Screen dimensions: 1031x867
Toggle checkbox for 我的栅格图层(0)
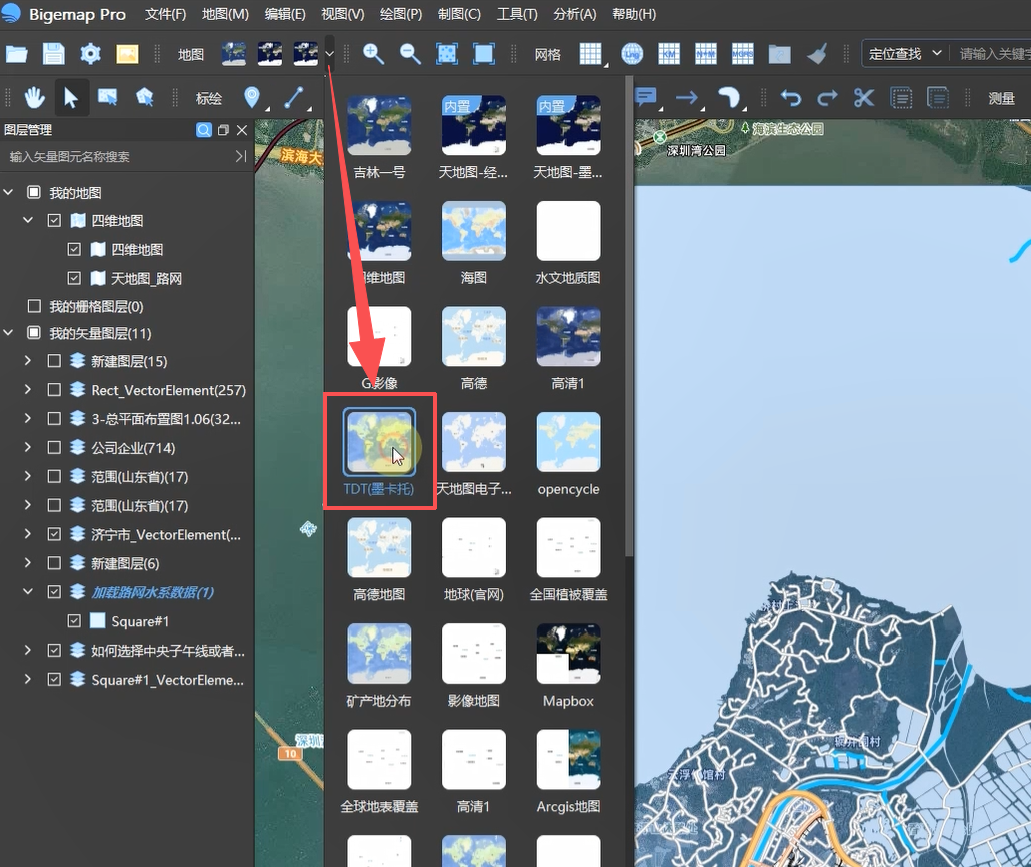34,306
